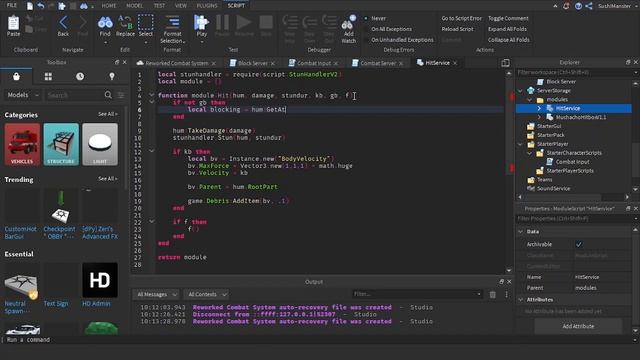The image size is (640, 360).
Task: Fold the function at line 4
Action: (151, 95)
